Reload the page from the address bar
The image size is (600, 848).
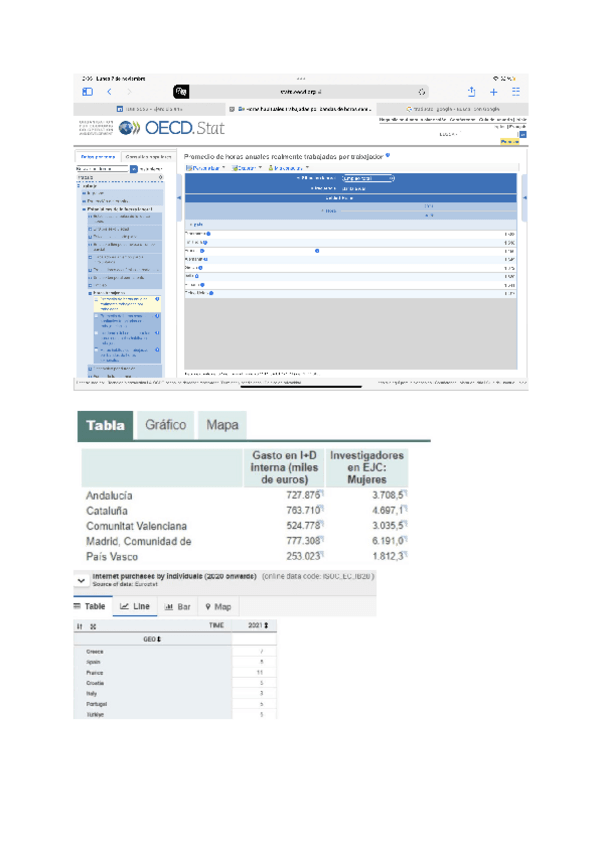pyautogui.click(x=422, y=91)
